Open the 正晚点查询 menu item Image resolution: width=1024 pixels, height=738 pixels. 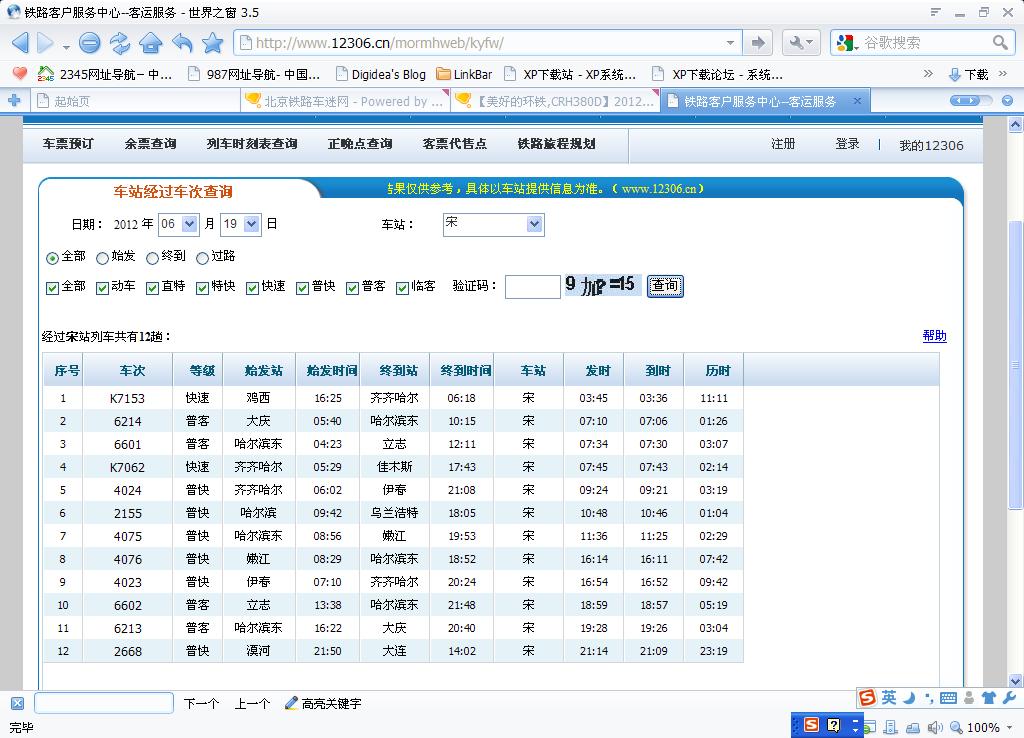tap(360, 144)
